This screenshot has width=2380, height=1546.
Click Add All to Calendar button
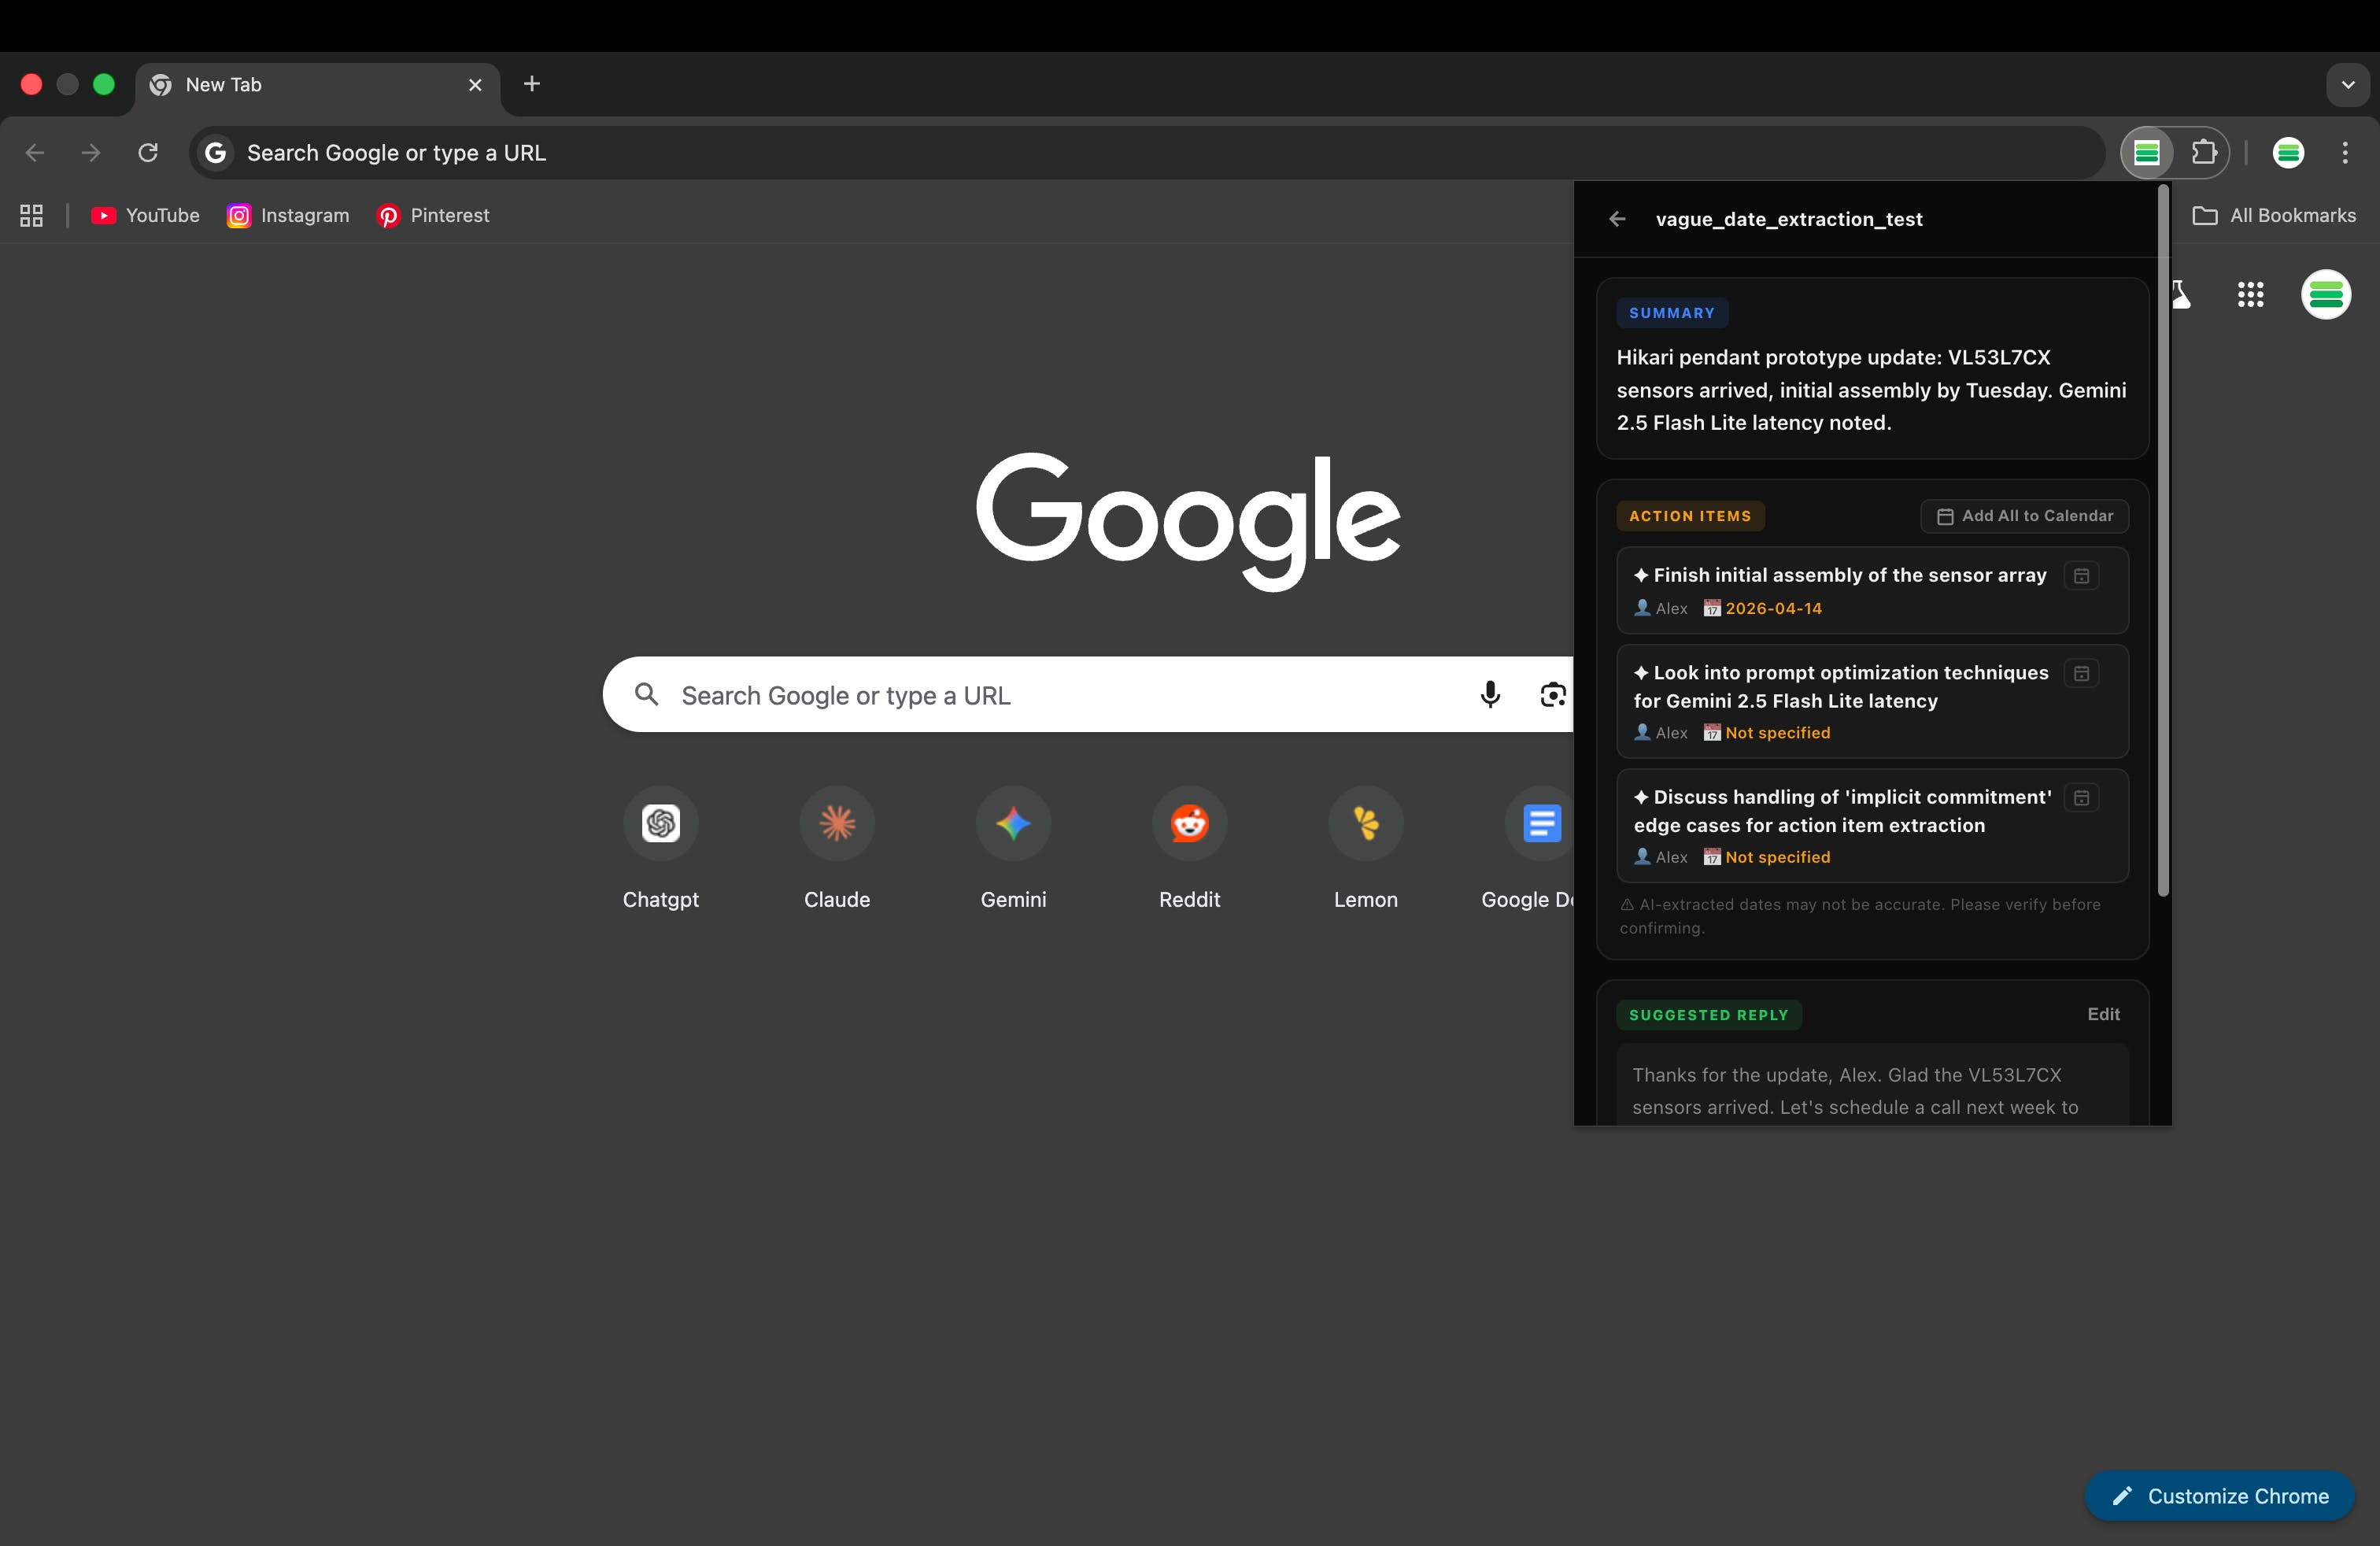click(2024, 516)
